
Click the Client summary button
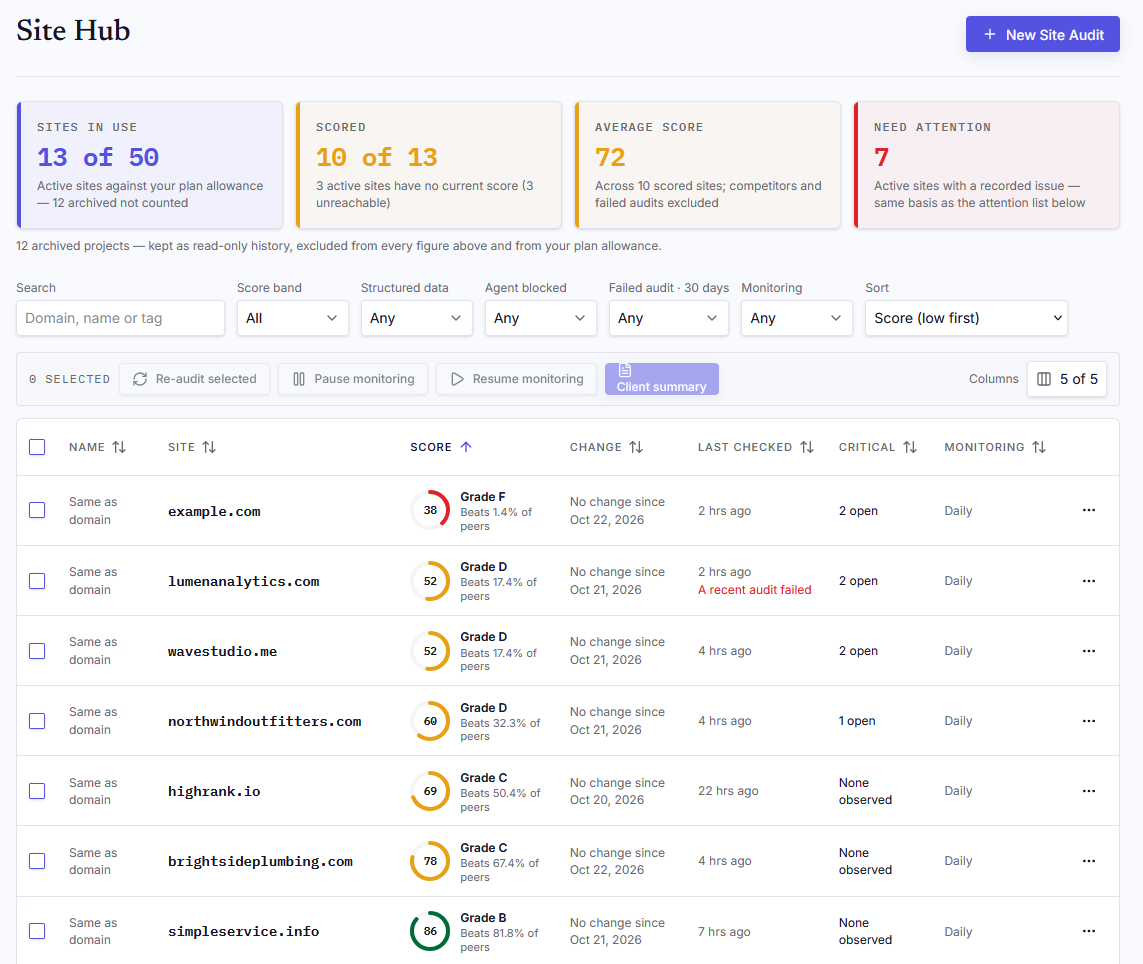662,379
